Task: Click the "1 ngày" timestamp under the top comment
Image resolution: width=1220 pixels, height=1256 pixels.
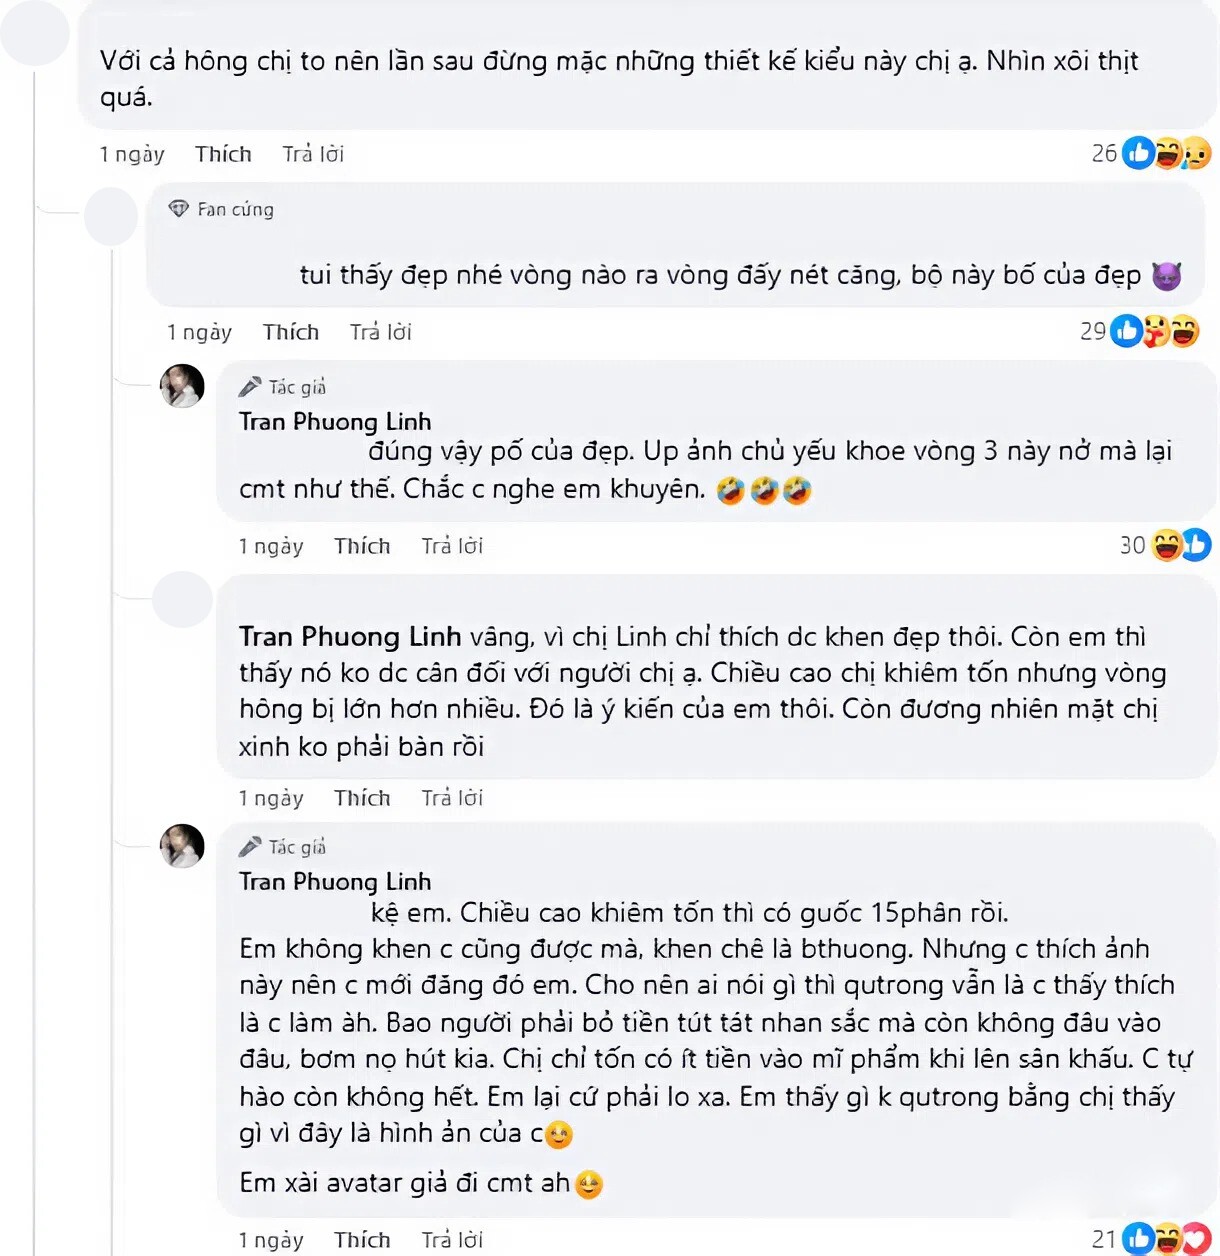Action: pyautogui.click(x=132, y=154)
